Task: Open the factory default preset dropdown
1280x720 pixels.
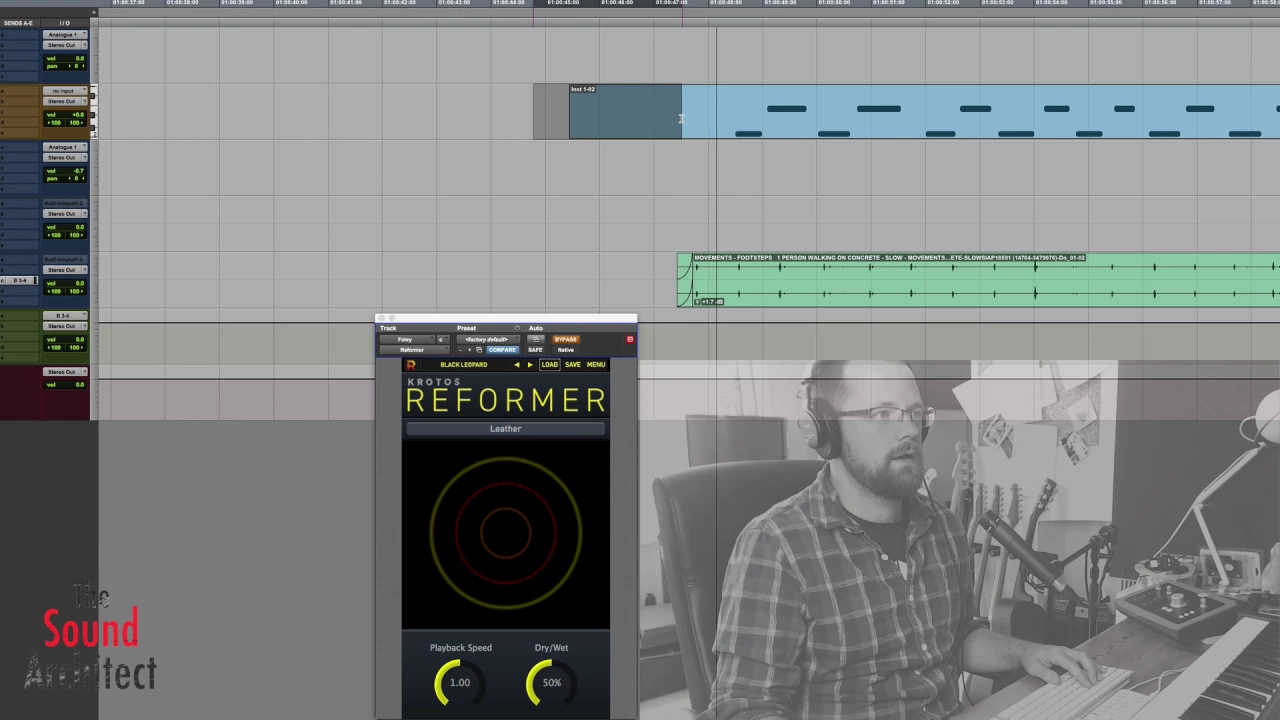Action: pos(488,339)
